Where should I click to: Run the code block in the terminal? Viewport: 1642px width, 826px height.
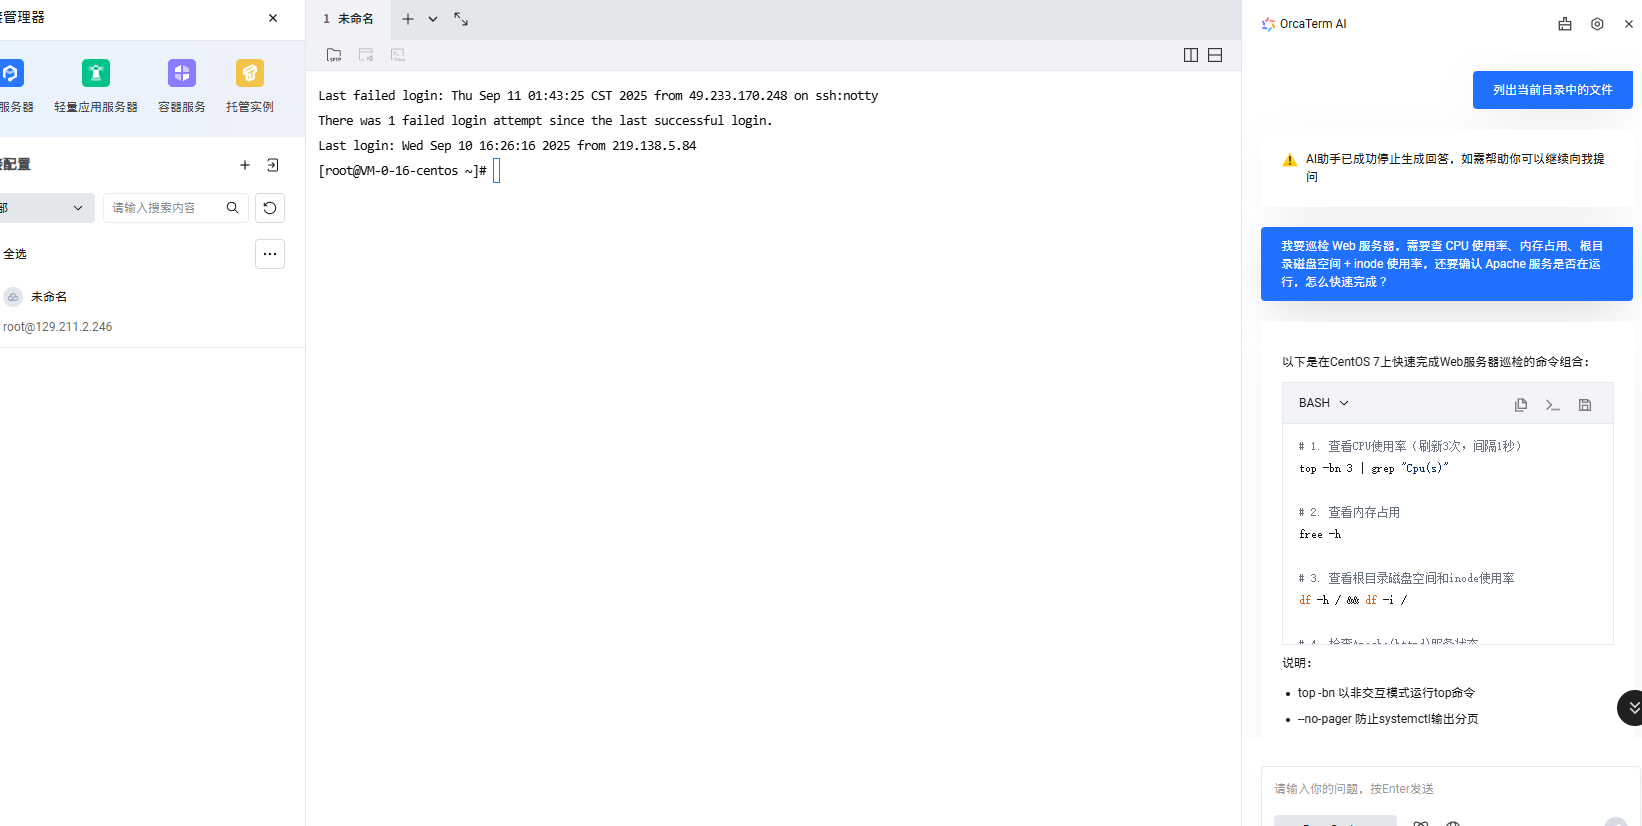[x=1553, y=405]
